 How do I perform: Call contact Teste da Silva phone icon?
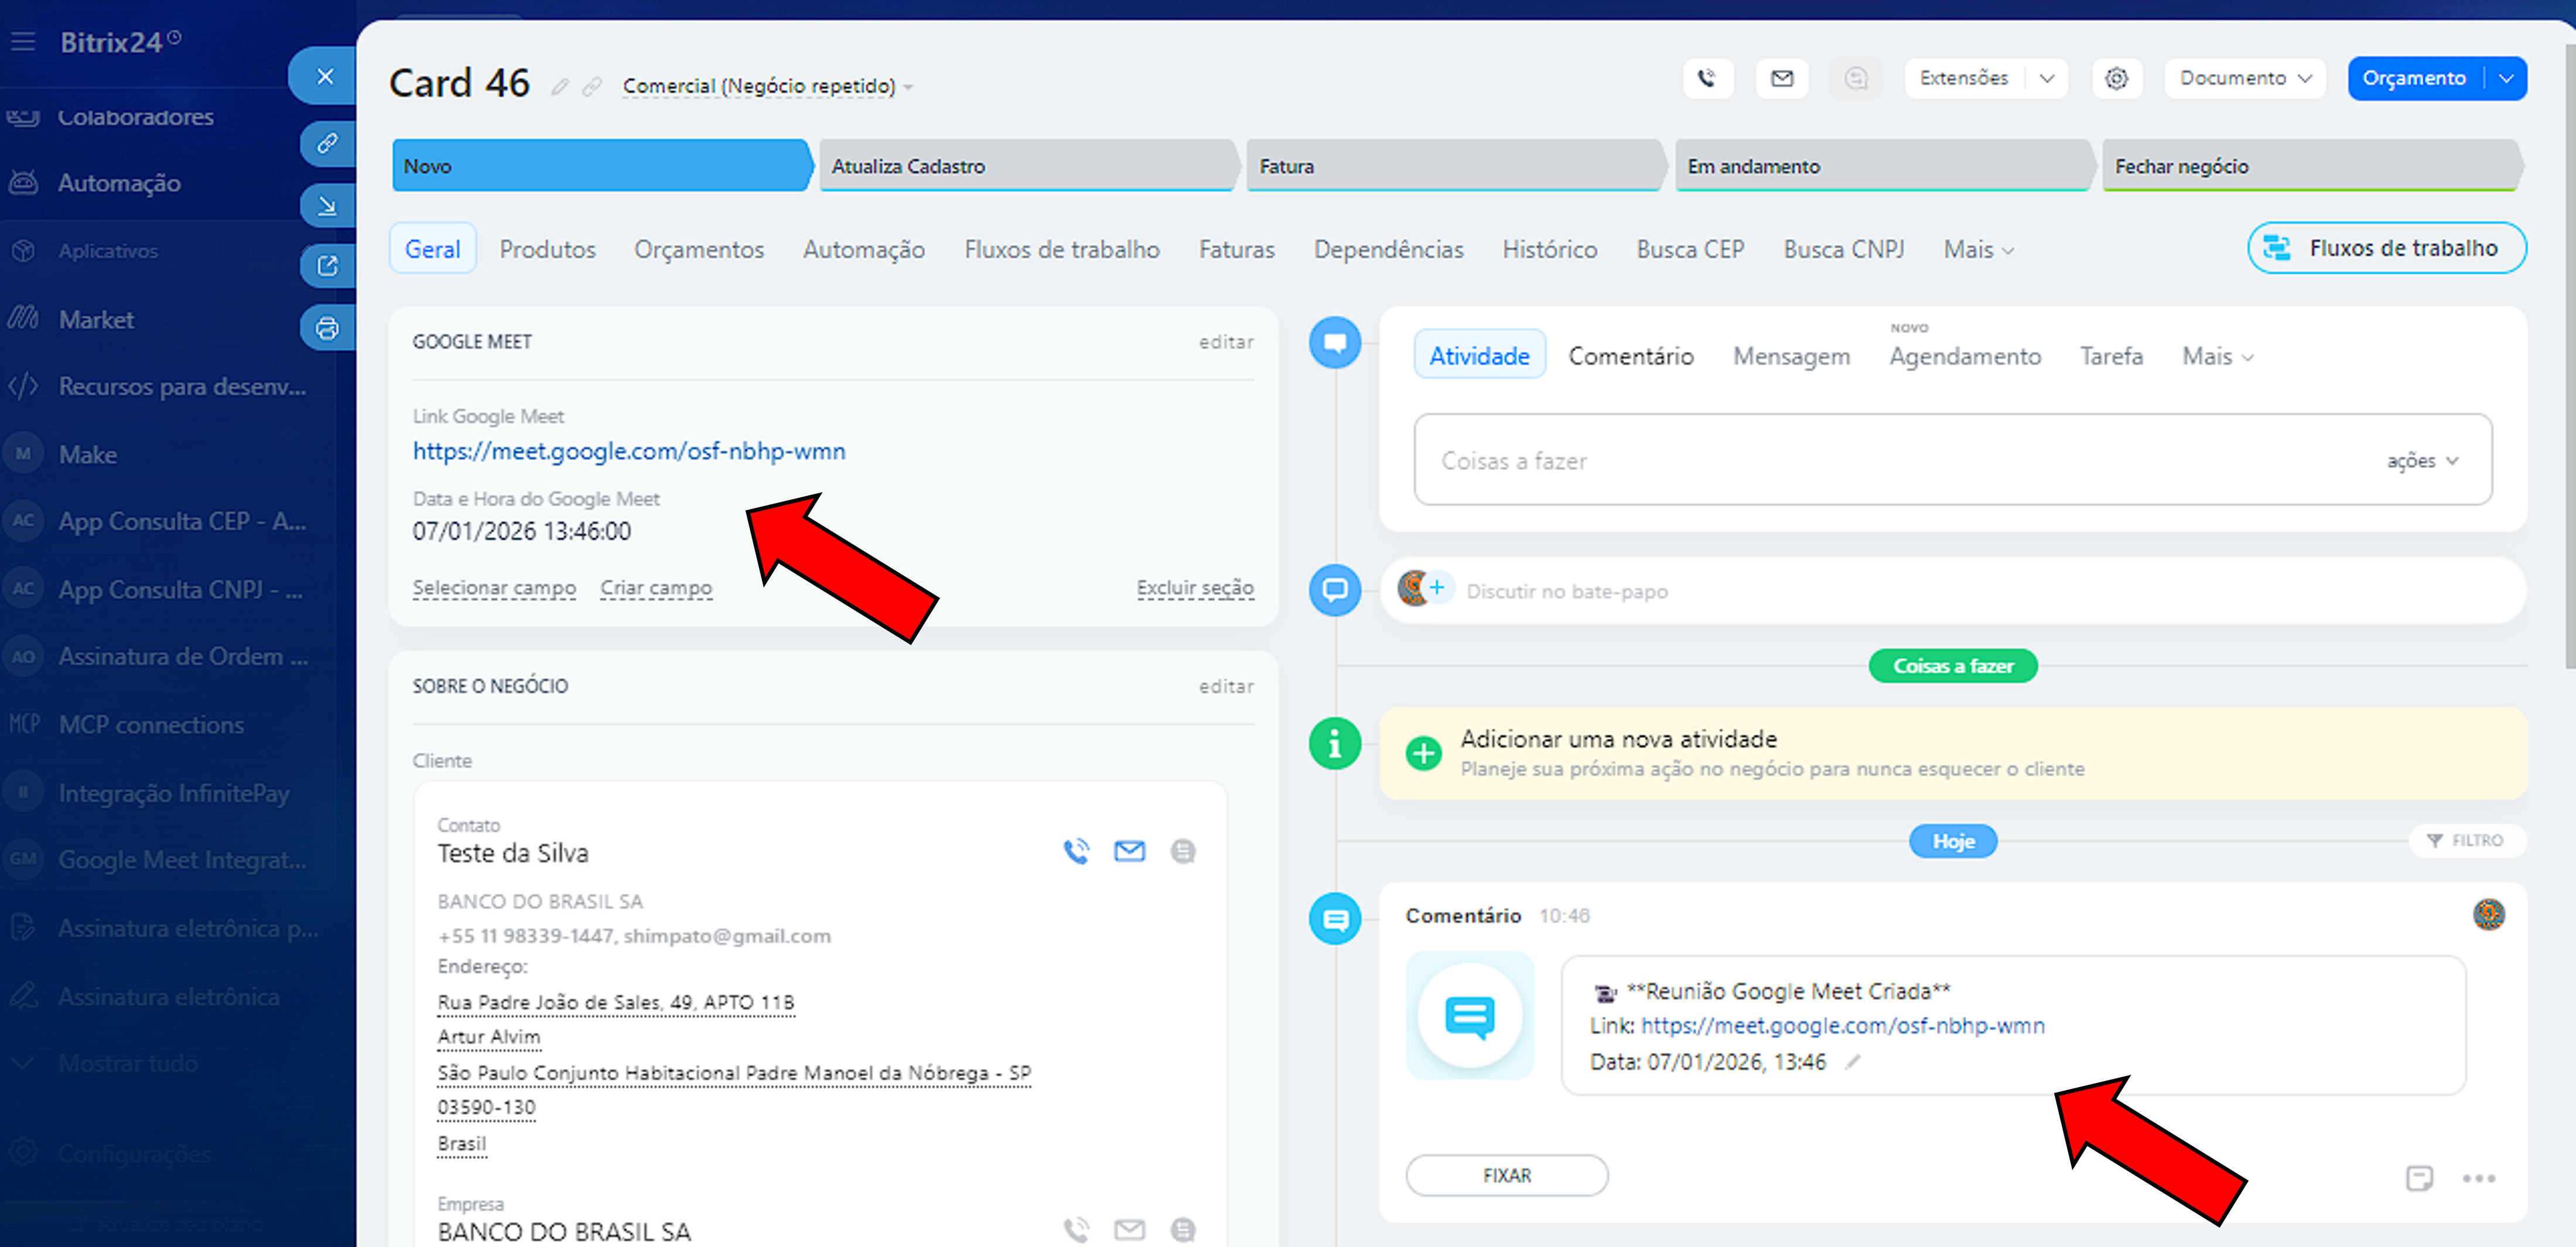pos(1076,851)
